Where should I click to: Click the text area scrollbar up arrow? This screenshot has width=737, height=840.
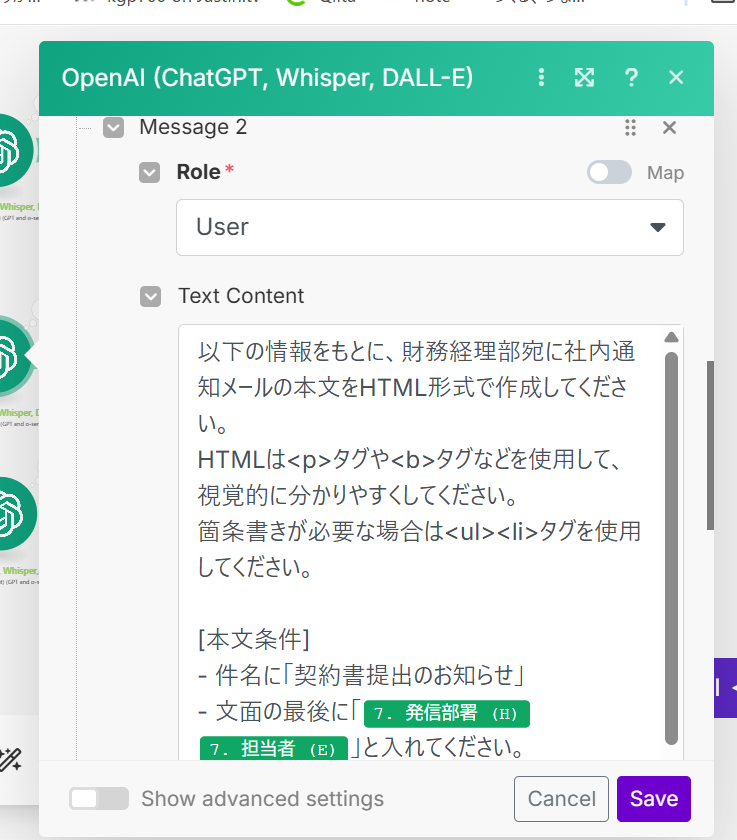click(671, 337)
